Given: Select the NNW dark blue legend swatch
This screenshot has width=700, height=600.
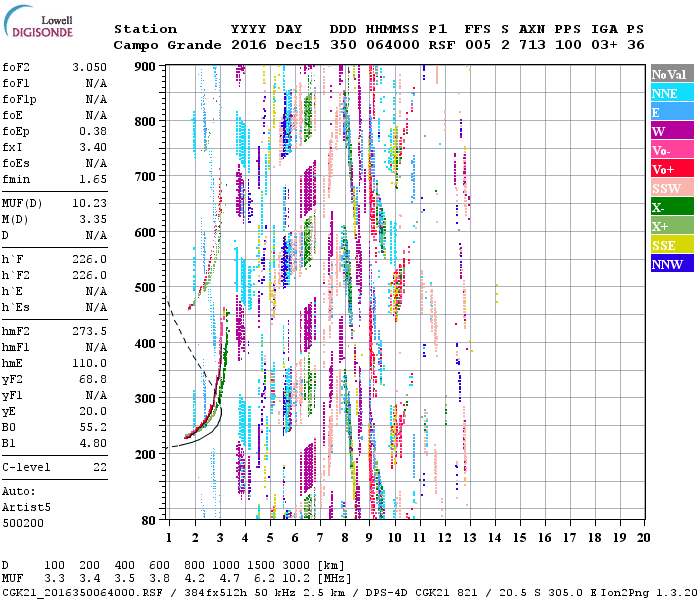Looking at the screenshot, I should click(672, 263).
